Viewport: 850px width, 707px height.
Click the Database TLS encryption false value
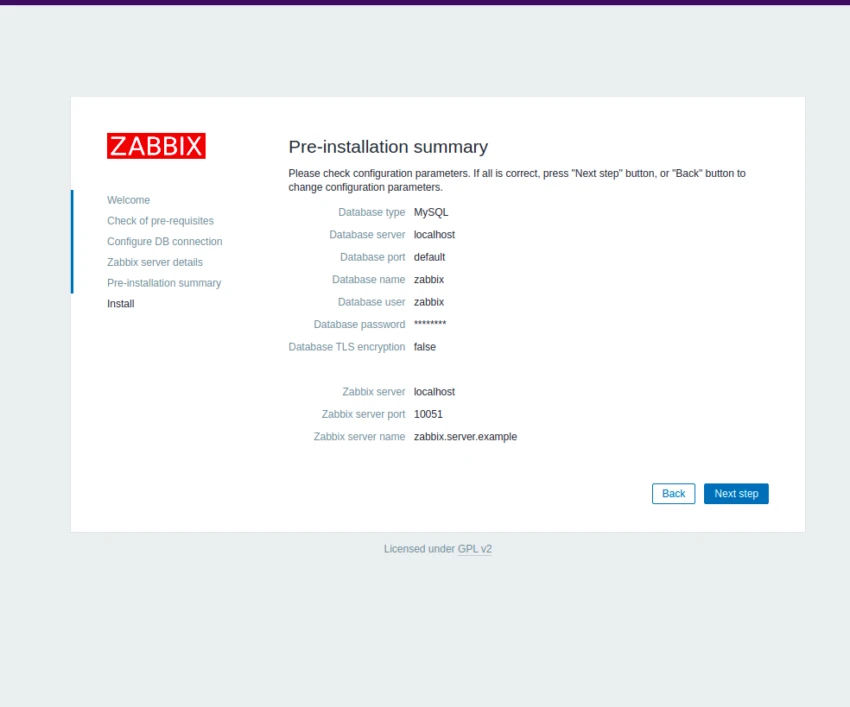(x=424, y=347)
